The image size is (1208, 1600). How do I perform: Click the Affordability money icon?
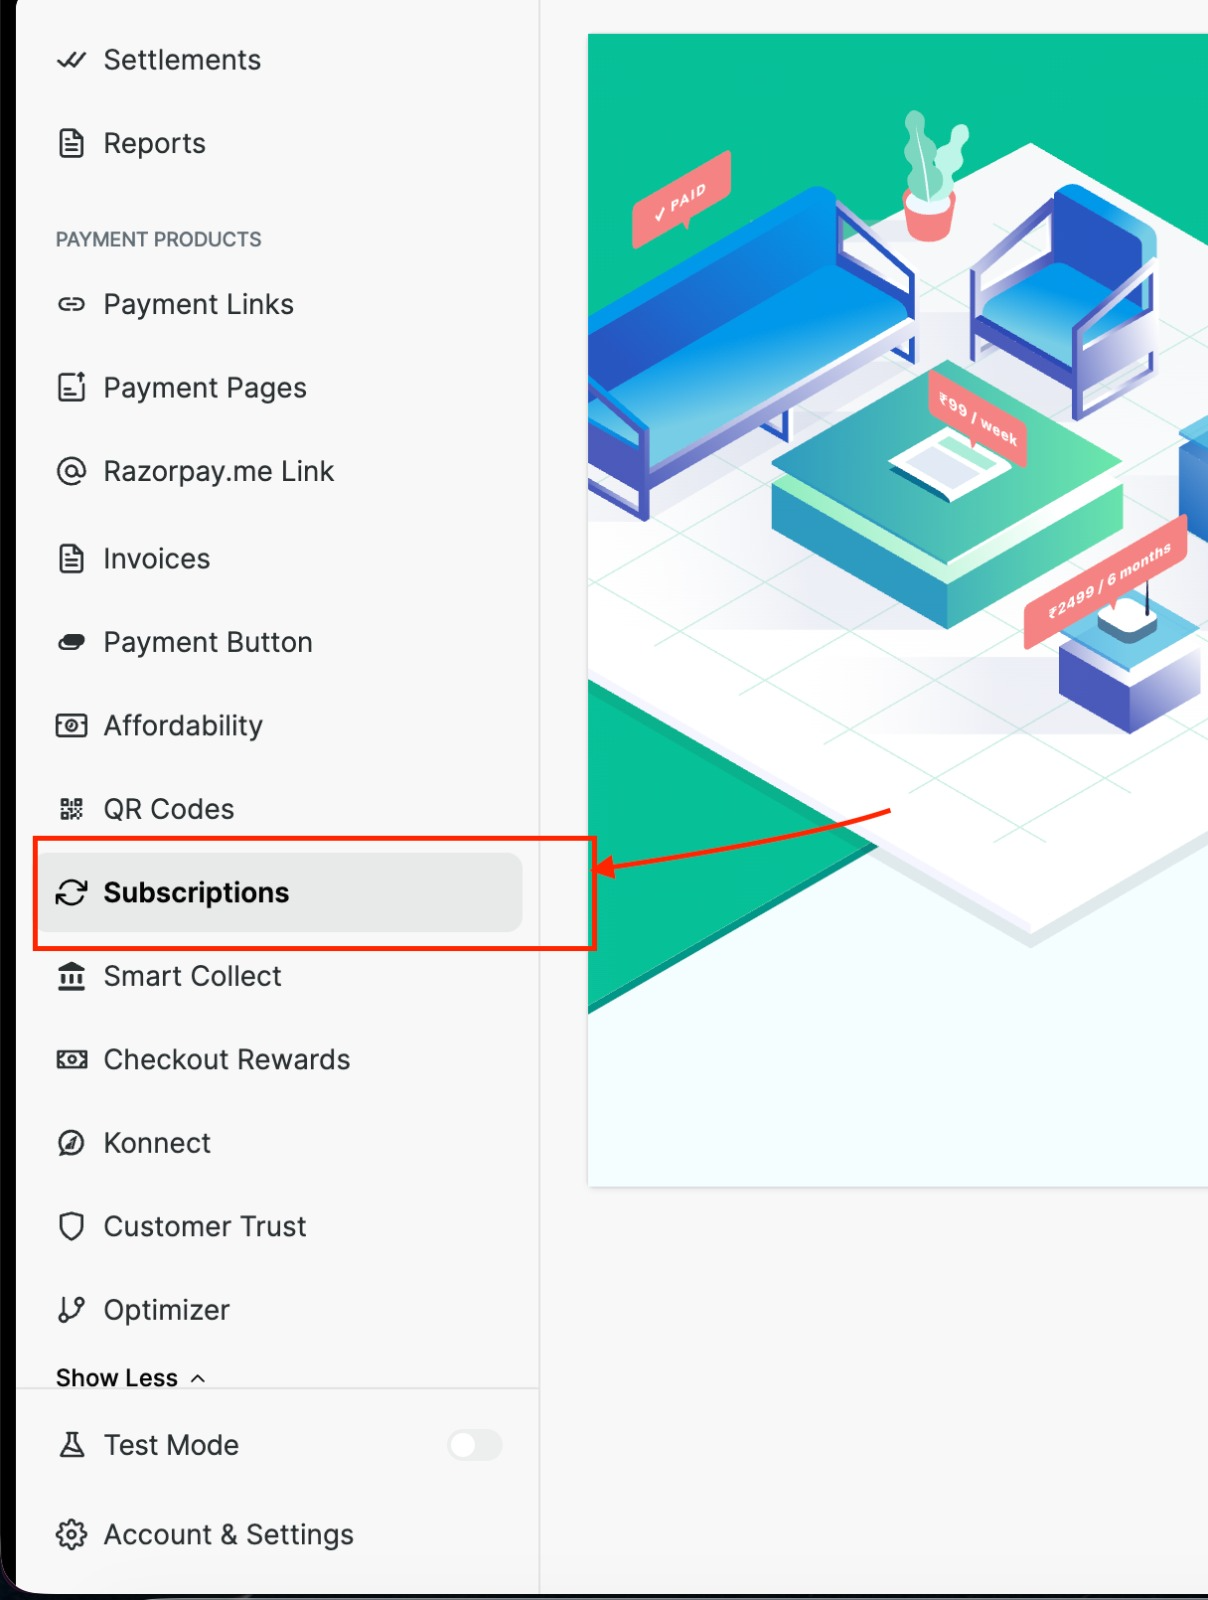point(71,725)
